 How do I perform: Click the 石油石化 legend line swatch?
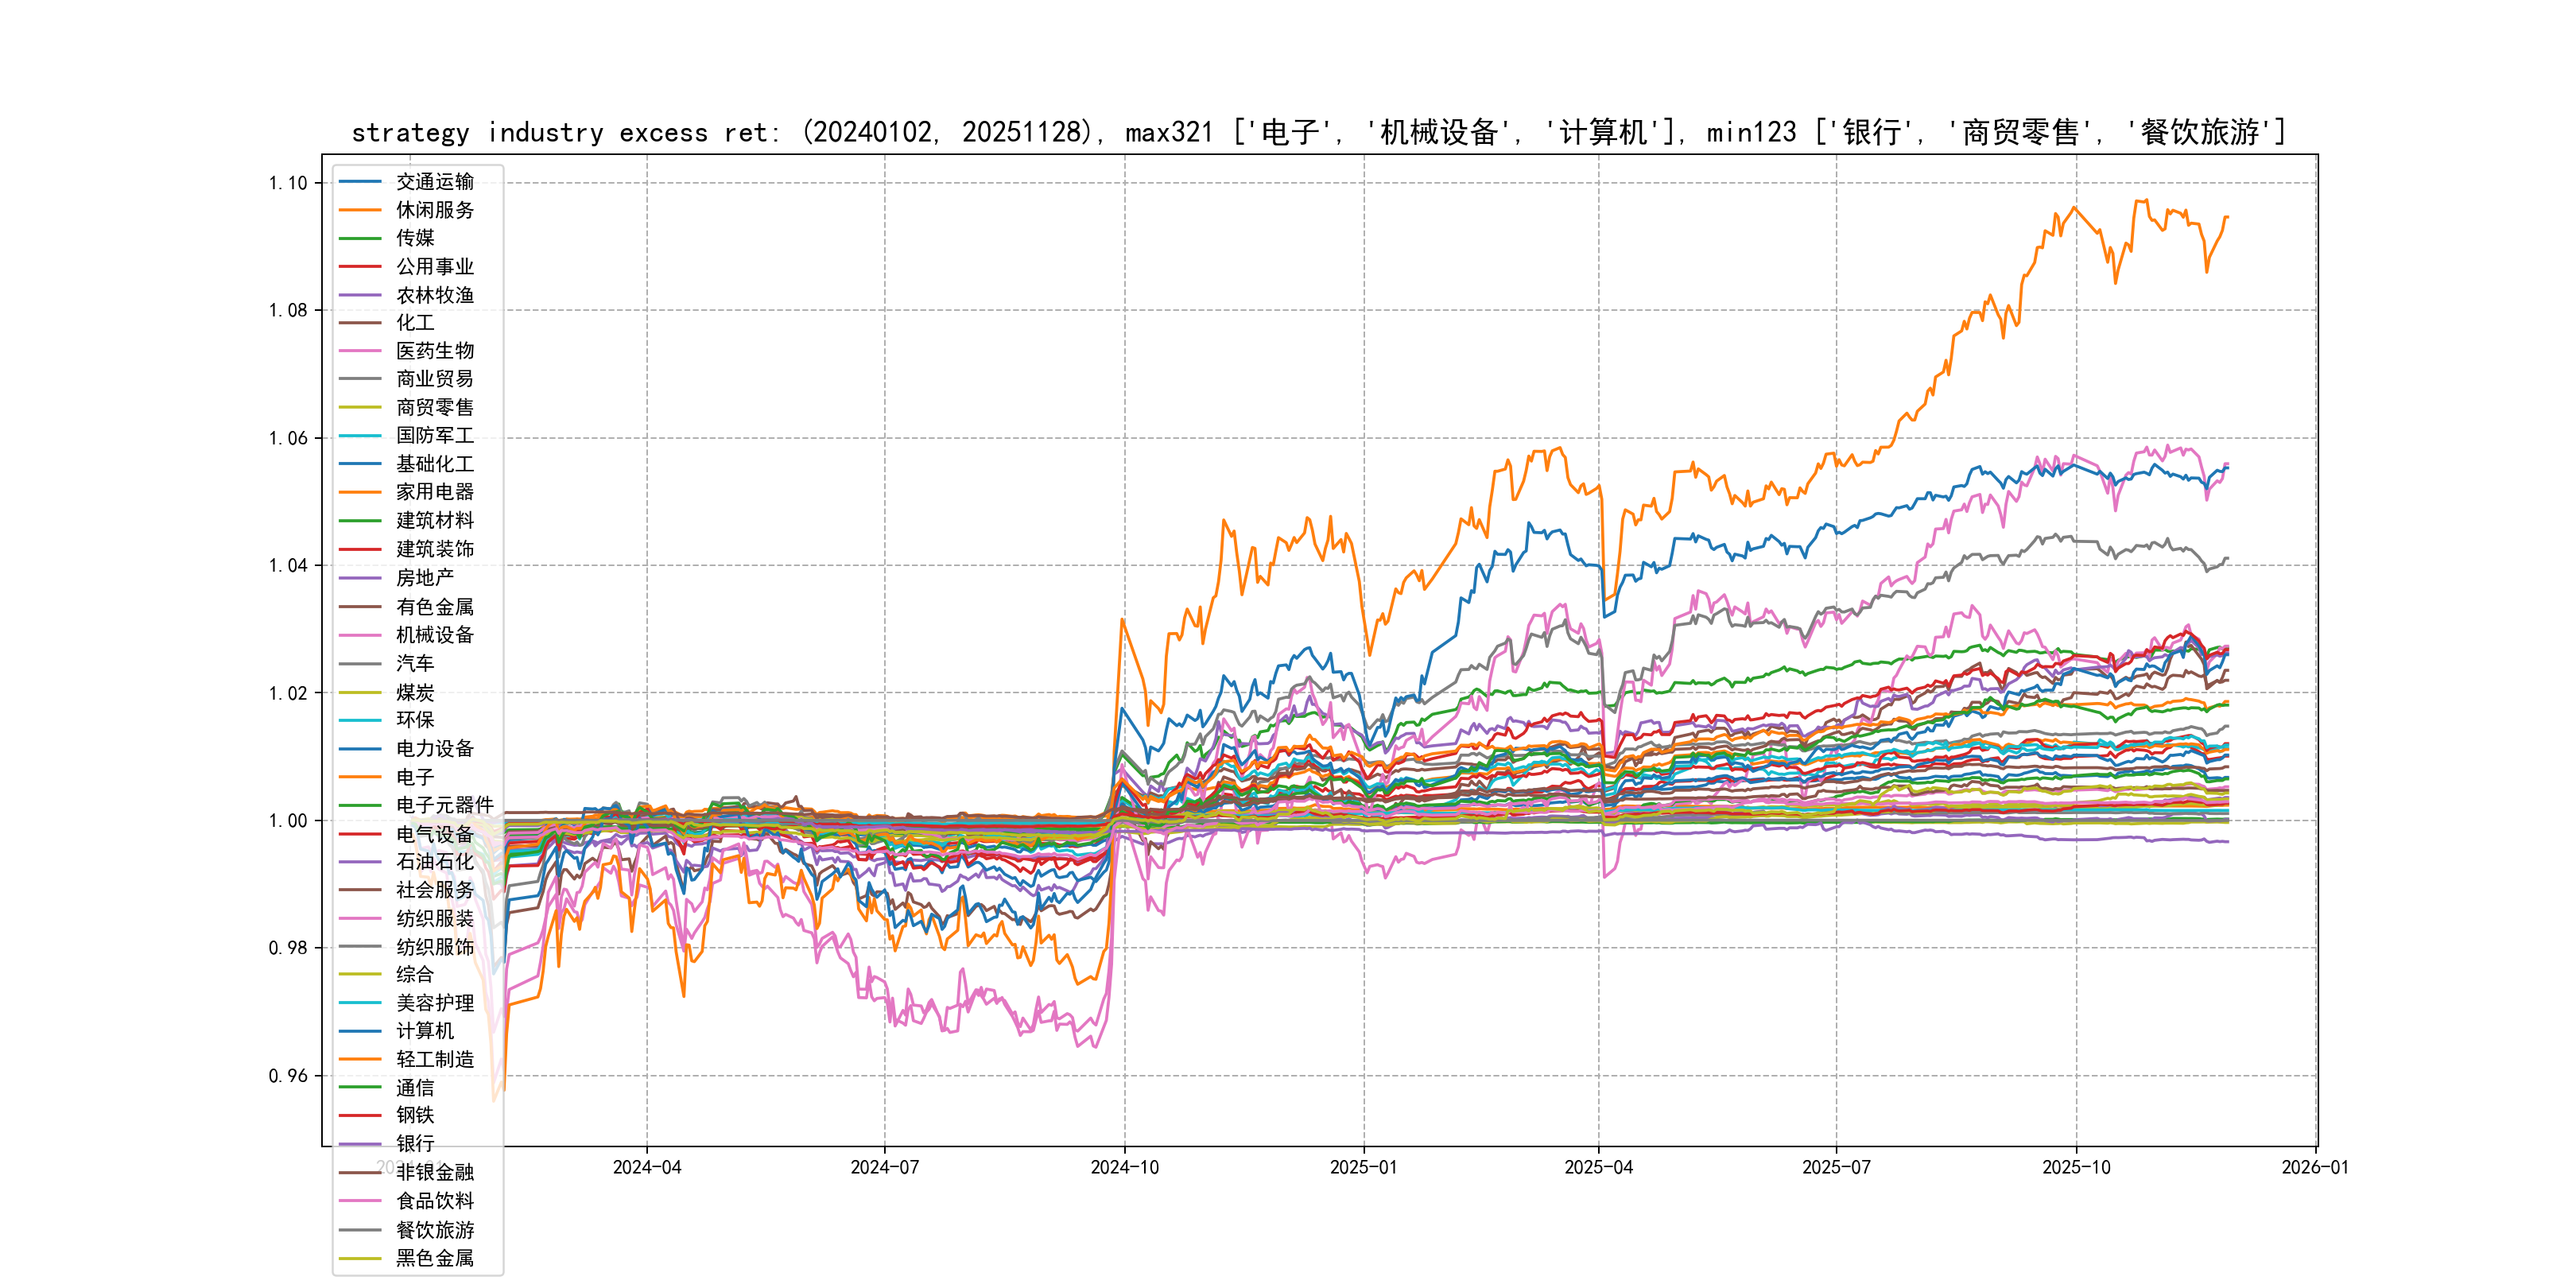(x=360, y=862)
